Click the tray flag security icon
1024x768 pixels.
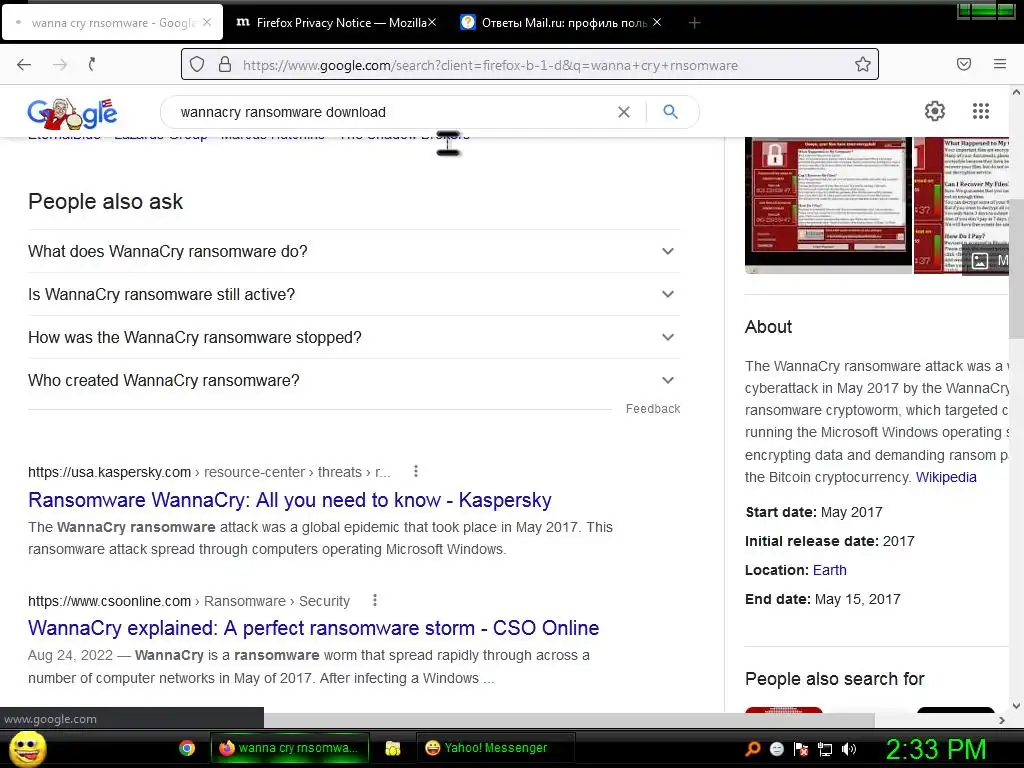tap(801, 749)
